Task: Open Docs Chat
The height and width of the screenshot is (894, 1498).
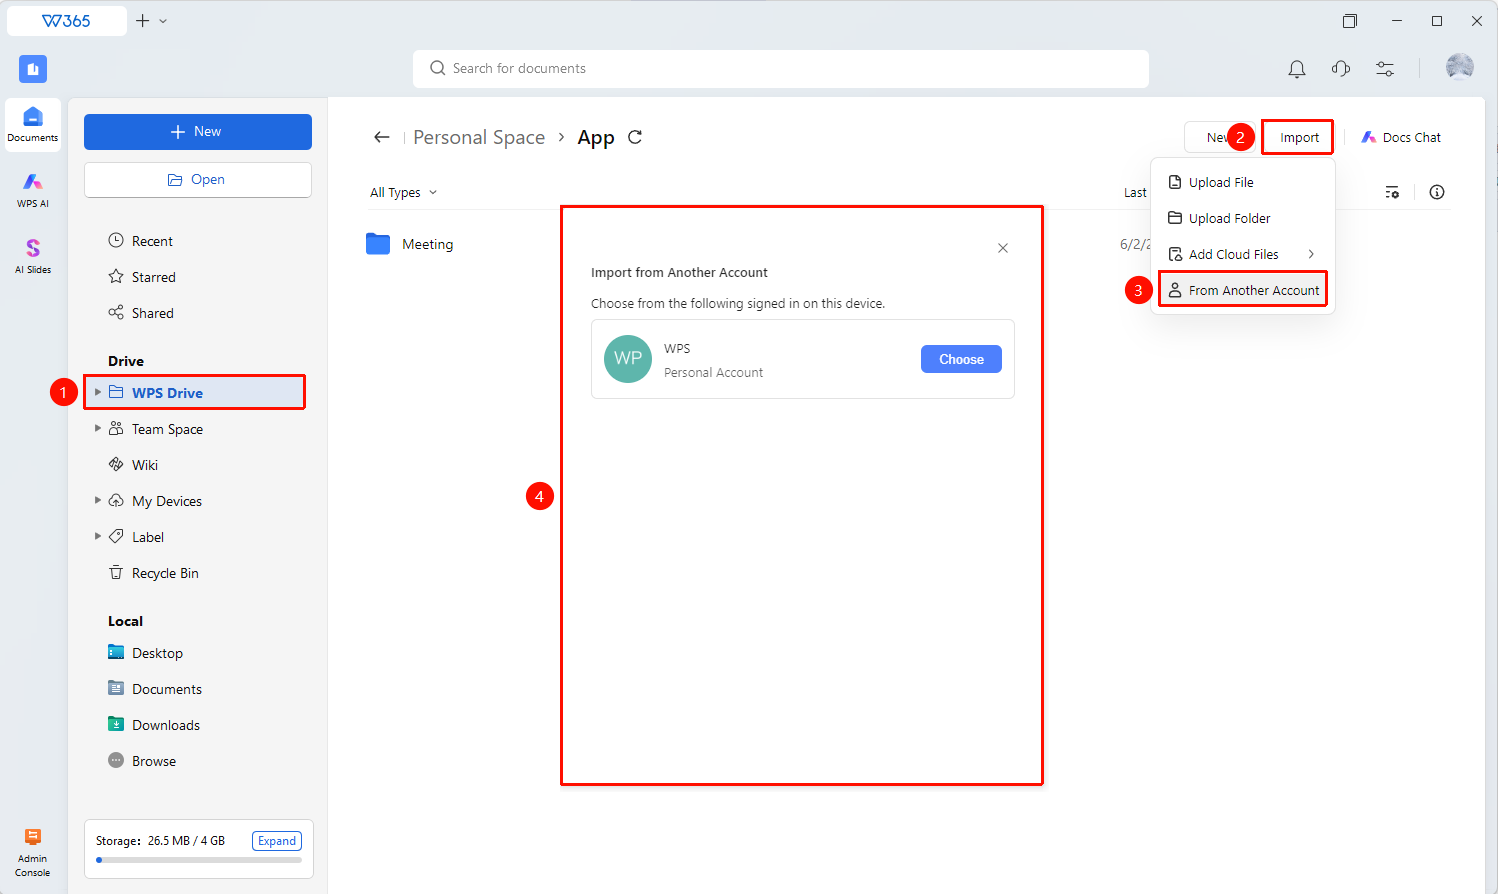Action: click(x=1401, y=137)
